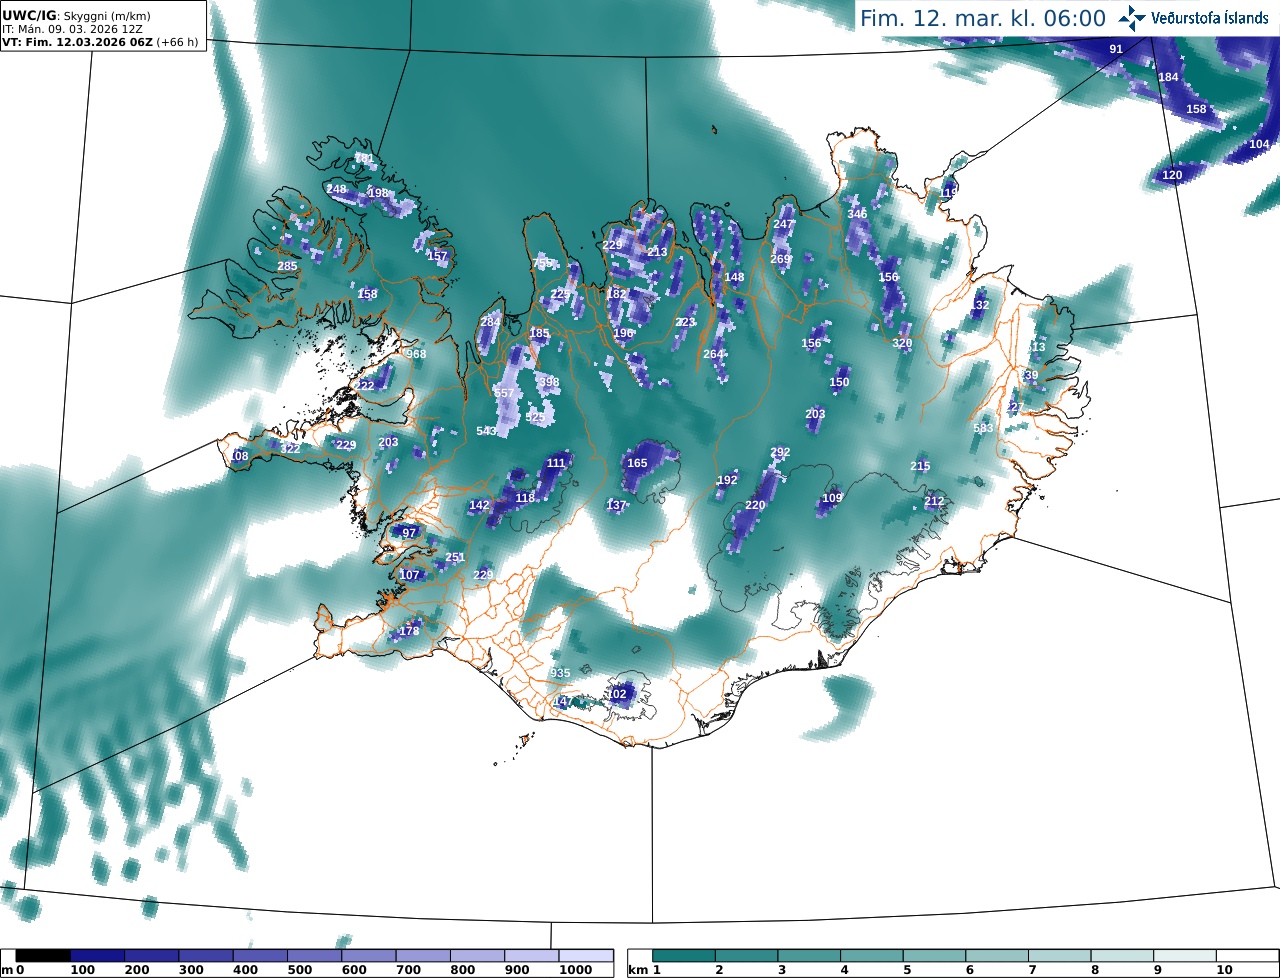
Task: Click the visibility value 196 on the map
Action: 623,333
